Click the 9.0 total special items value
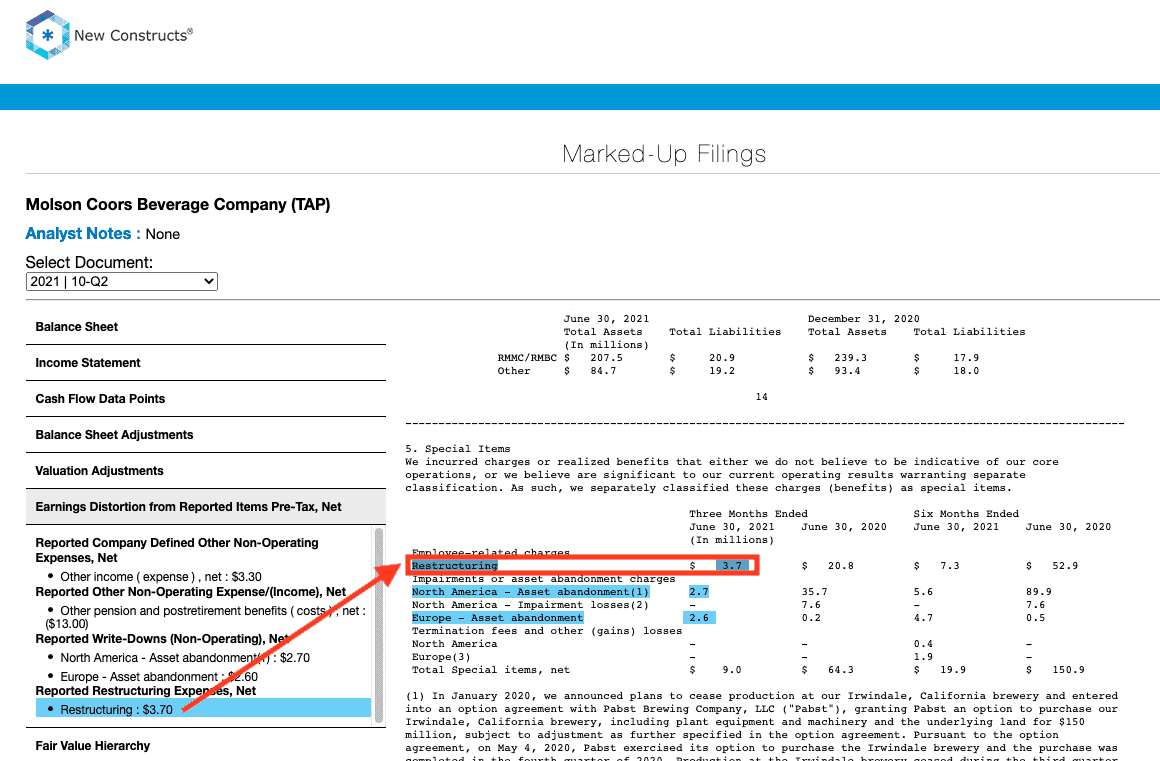Viewport: 1160px width, 761px height. [x=732, y=670]
